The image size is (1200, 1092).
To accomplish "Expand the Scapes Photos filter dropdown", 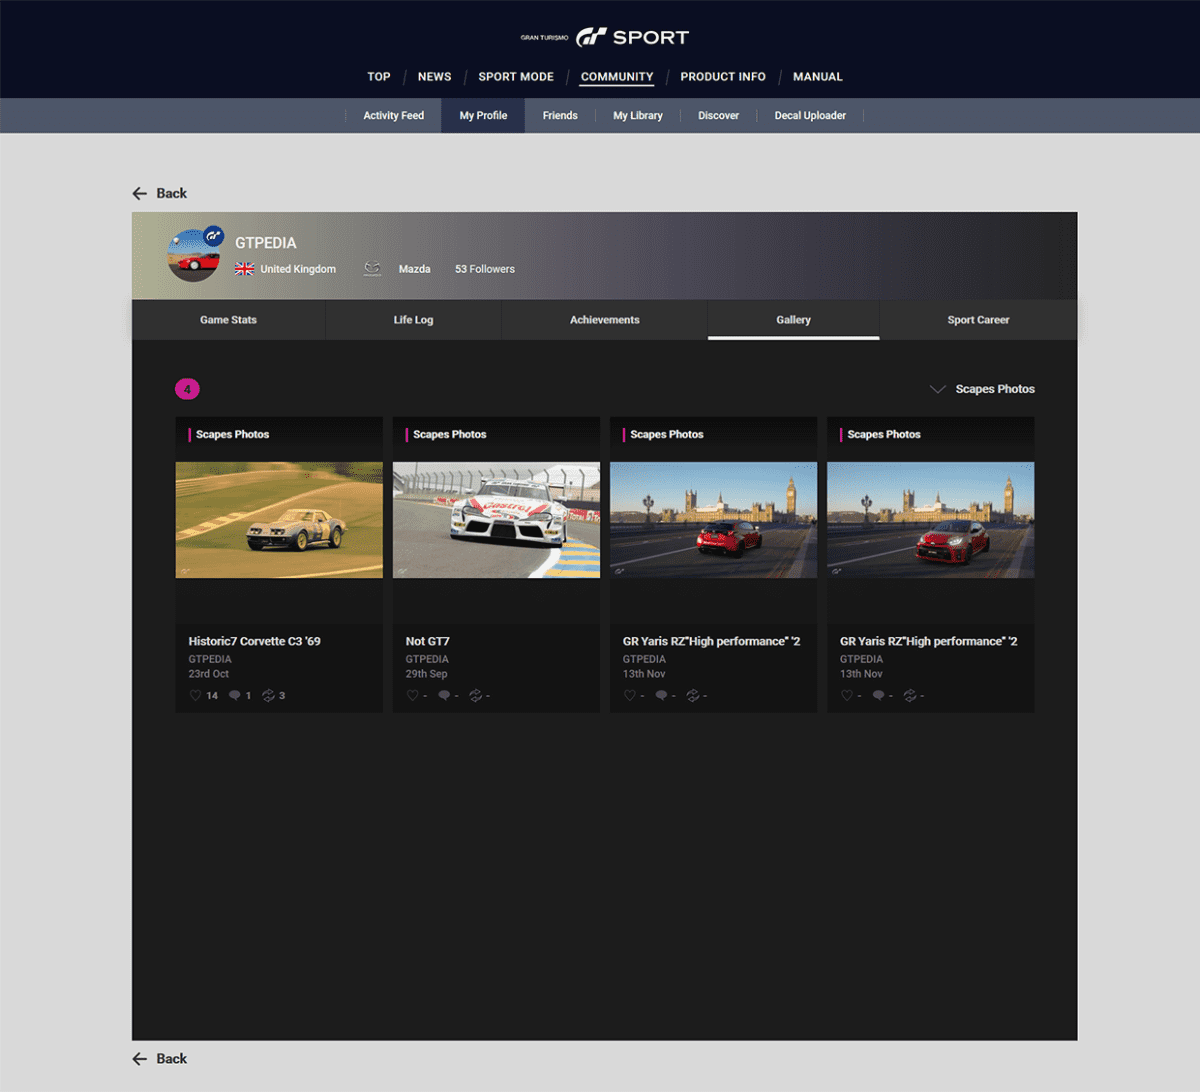I will [x=982, y=389].
